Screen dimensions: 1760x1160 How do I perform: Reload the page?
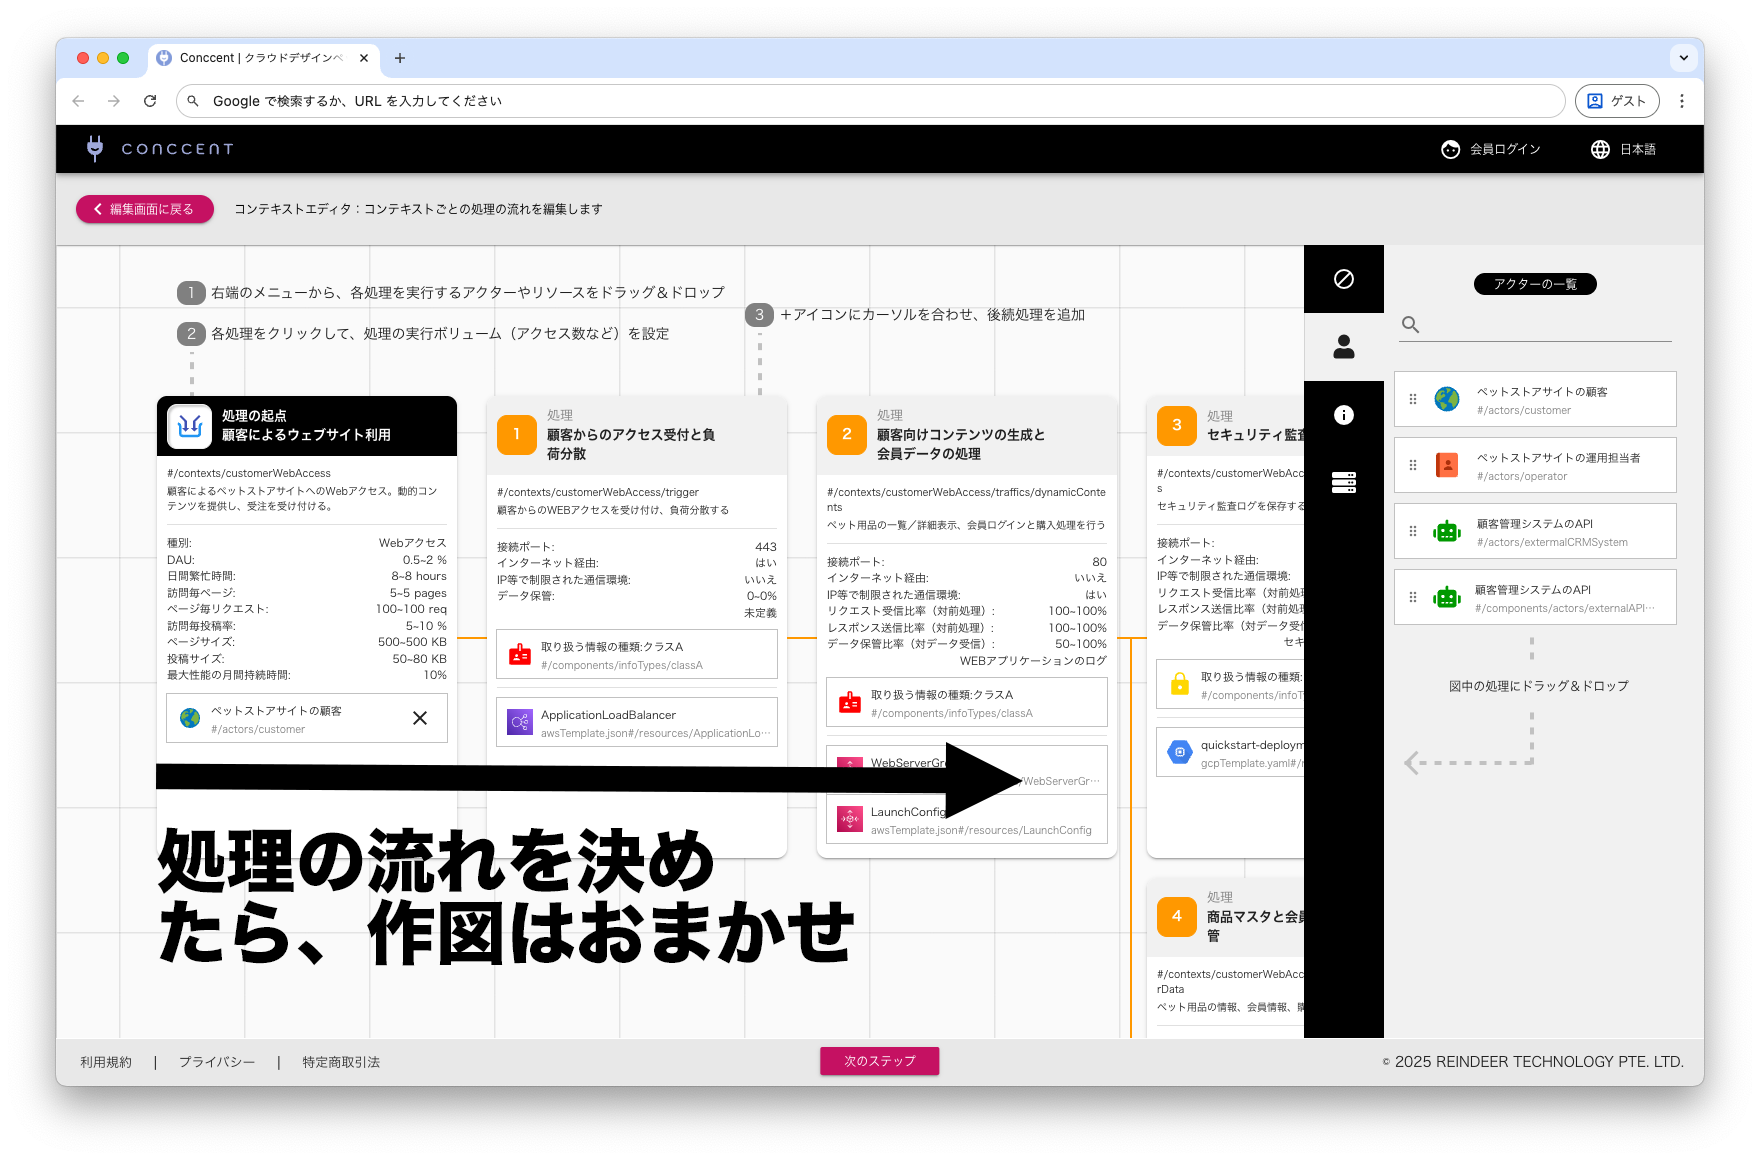click(x=150, y=101)
